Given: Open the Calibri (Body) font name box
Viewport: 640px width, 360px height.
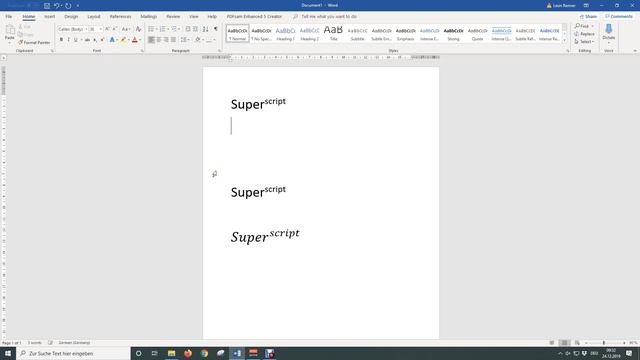Looking at the screenshot, I should point(72,29).
